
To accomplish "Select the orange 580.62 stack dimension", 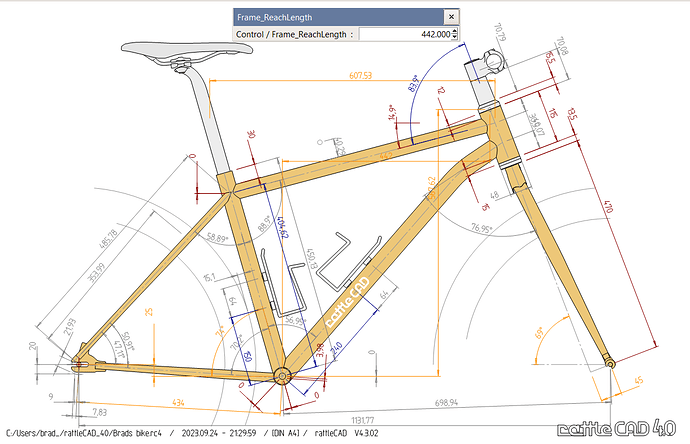I will point(432,188).
